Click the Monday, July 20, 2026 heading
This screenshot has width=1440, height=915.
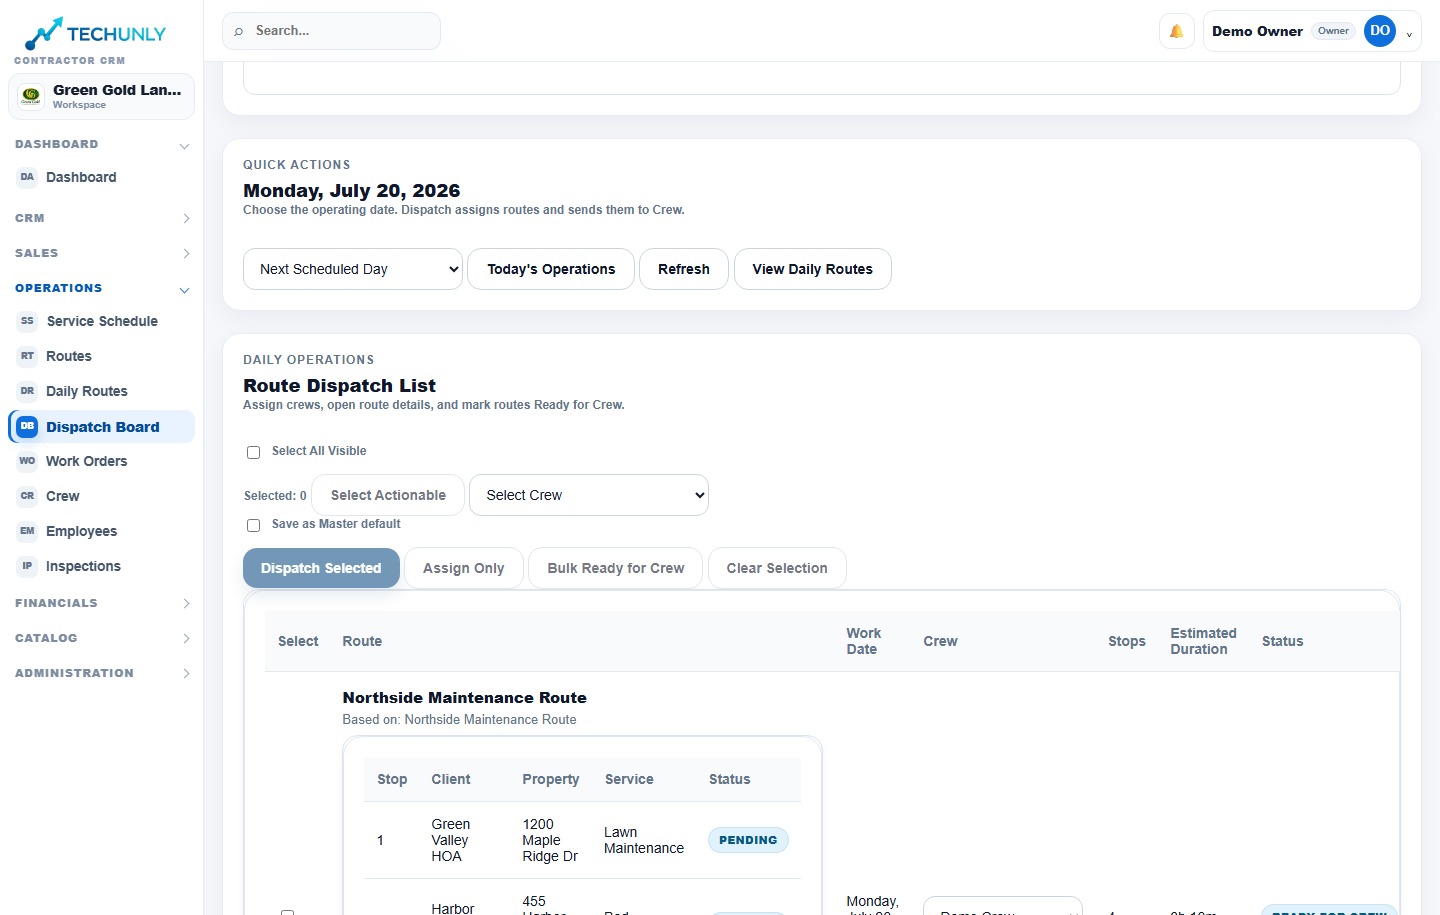tap(352, 191)
